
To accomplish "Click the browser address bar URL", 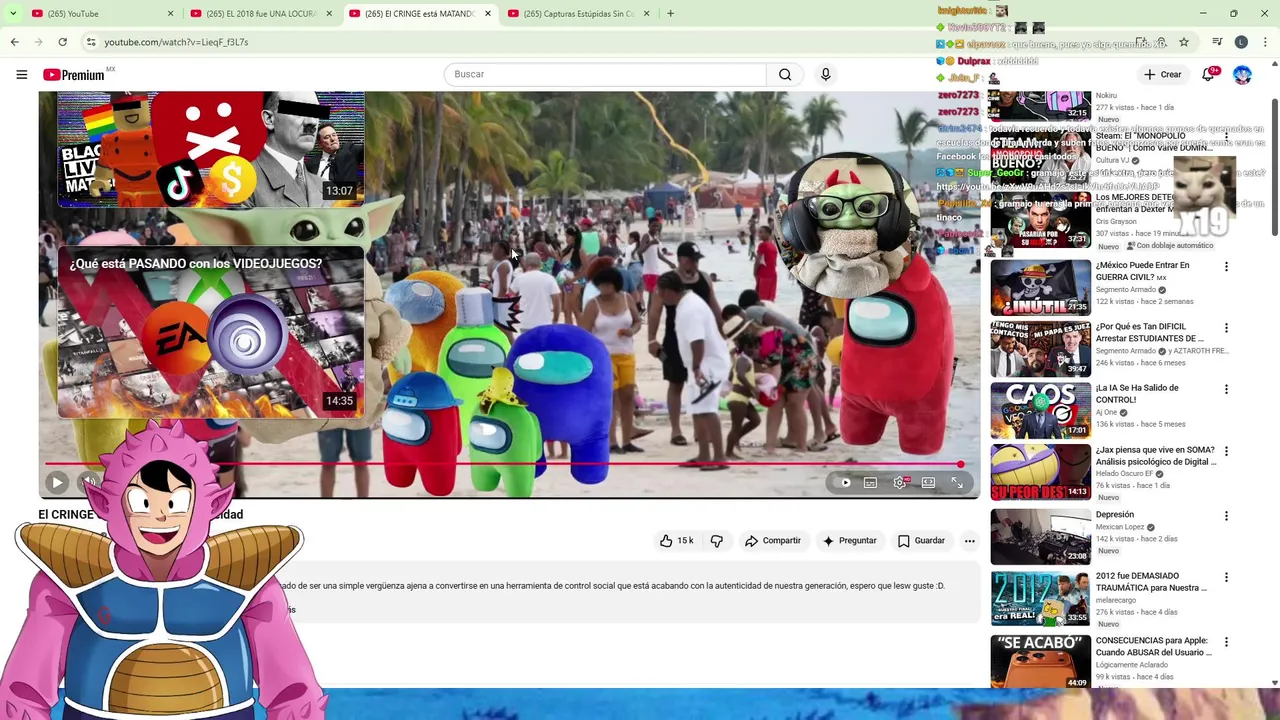I will point(176,42).
